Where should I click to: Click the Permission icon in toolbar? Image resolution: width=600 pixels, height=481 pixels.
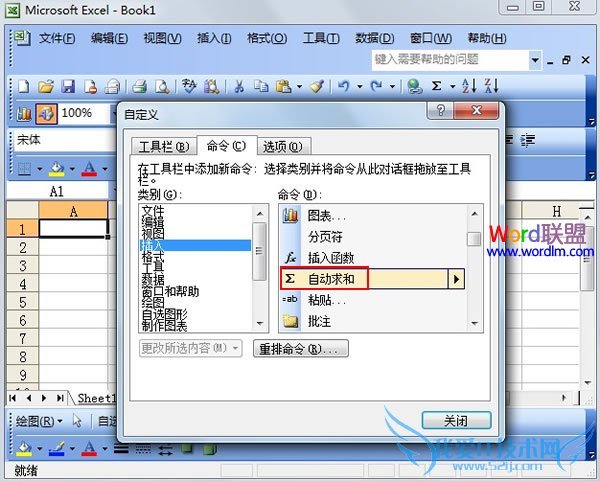coord(90,86)
